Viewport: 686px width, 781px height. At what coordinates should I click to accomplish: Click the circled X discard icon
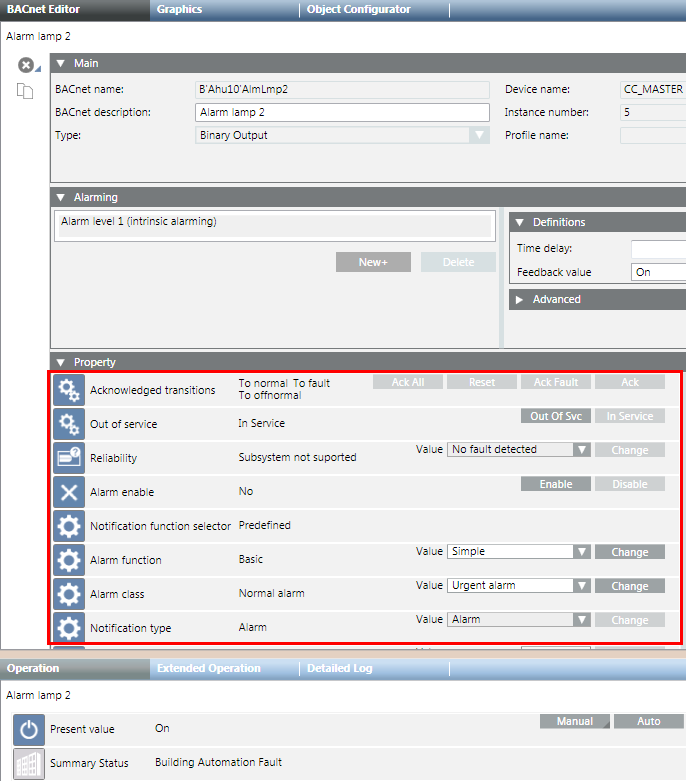tap(26, 65)
